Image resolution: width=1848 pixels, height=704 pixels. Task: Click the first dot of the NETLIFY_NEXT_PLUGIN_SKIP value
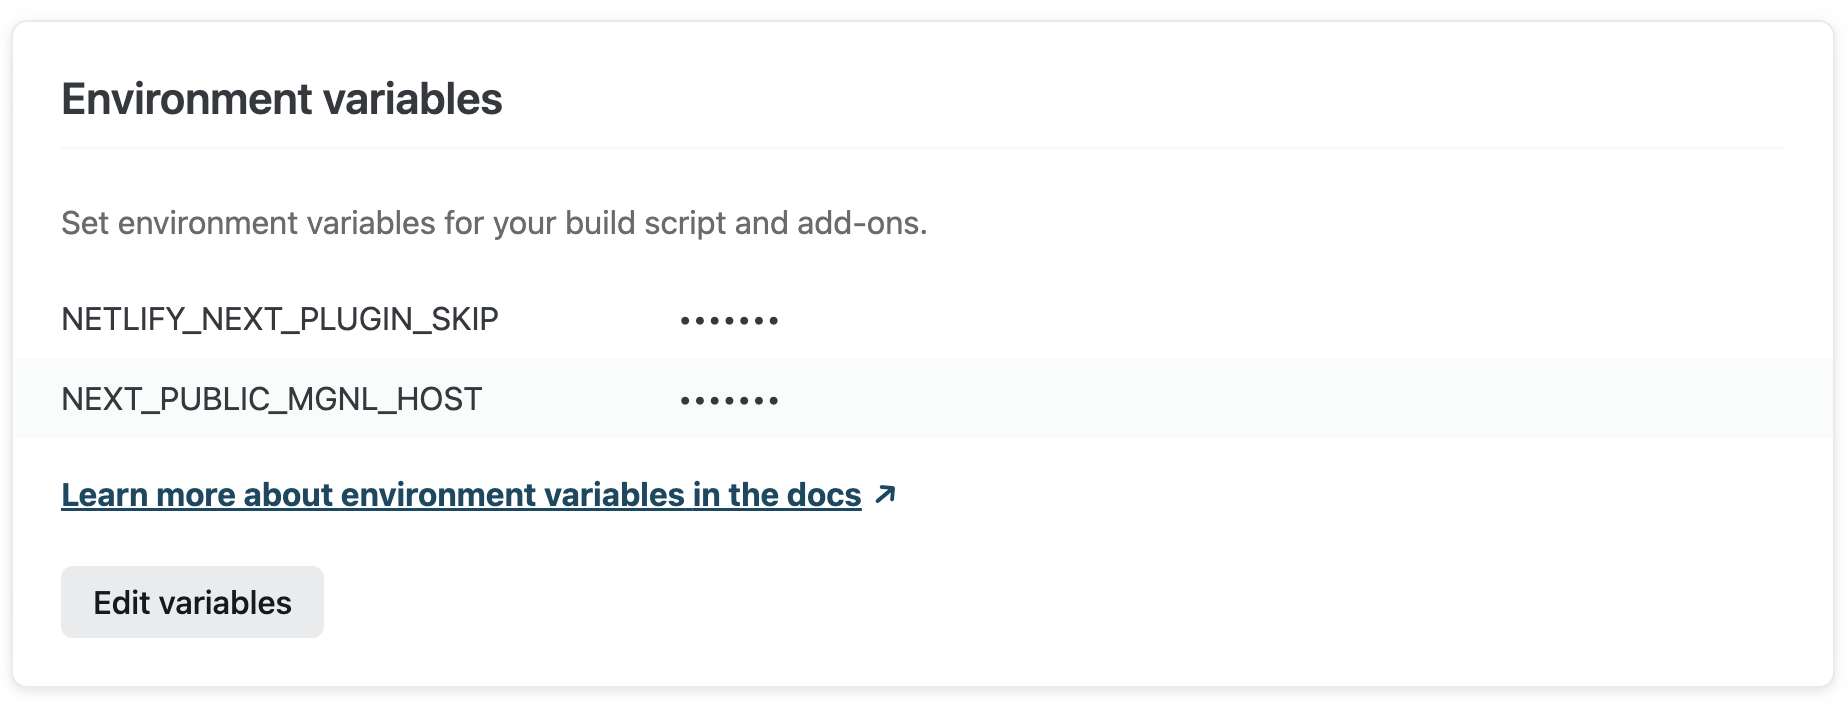click(x=685, y=321)
